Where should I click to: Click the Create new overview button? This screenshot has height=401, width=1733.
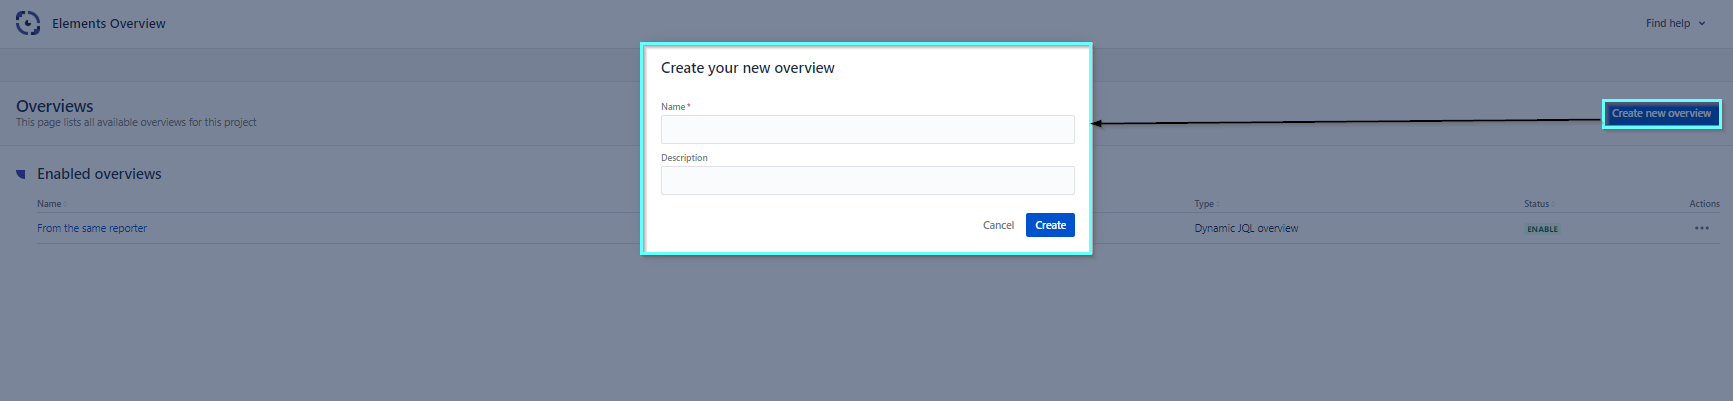(x=1660, y=114)
